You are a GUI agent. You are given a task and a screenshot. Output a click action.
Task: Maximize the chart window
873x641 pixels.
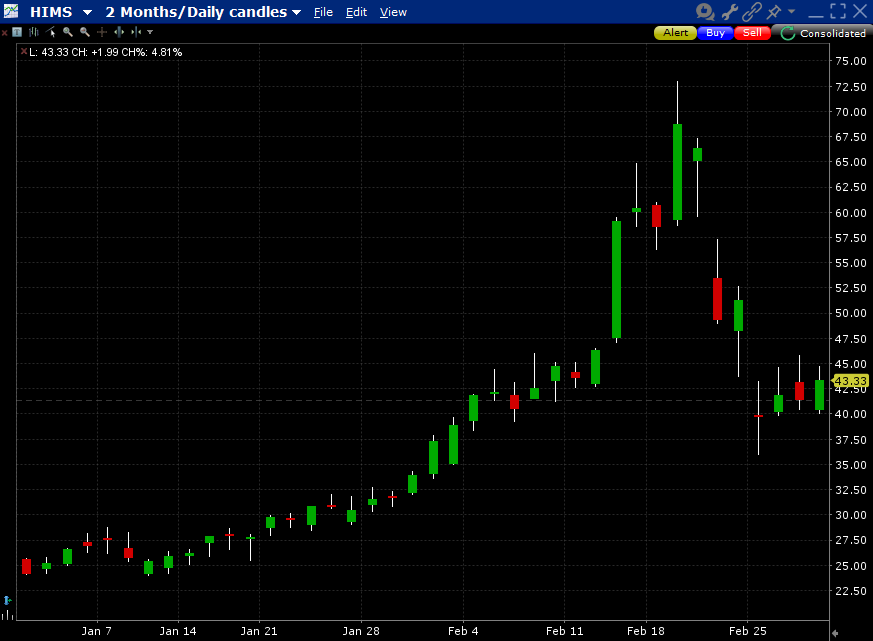838,11
